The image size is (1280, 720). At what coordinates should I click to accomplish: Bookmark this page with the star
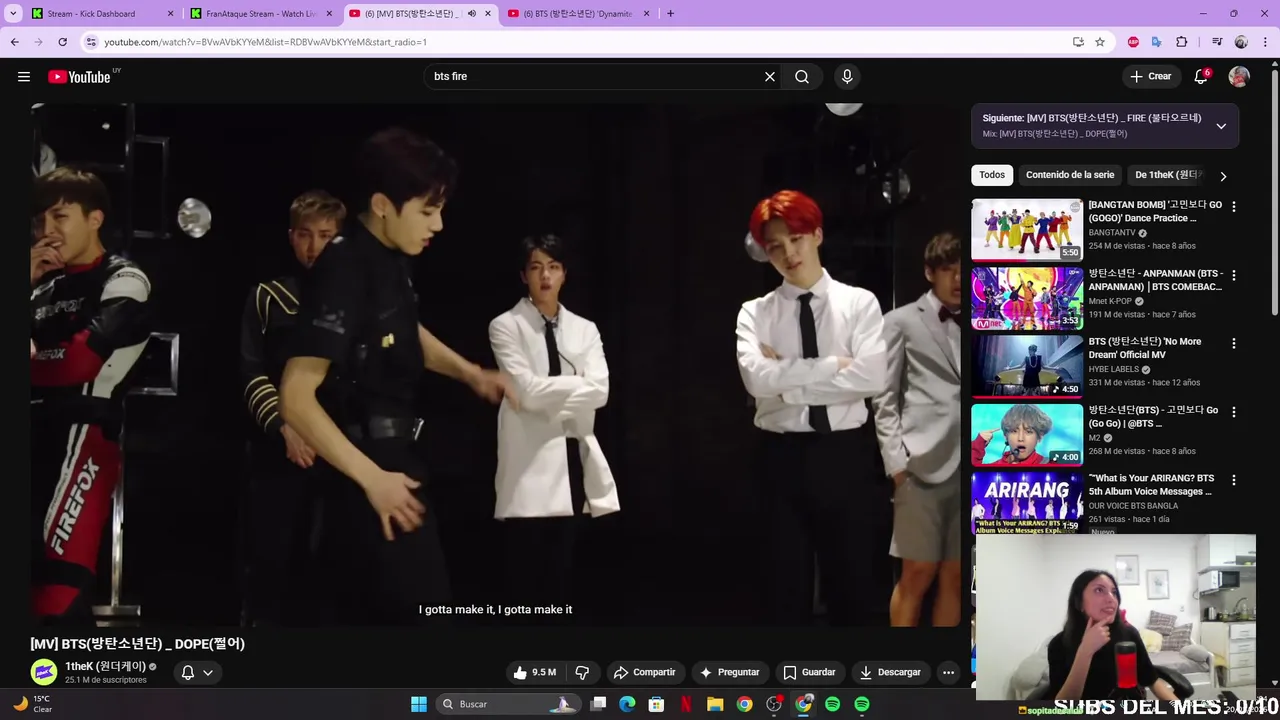coord(1100,42)
